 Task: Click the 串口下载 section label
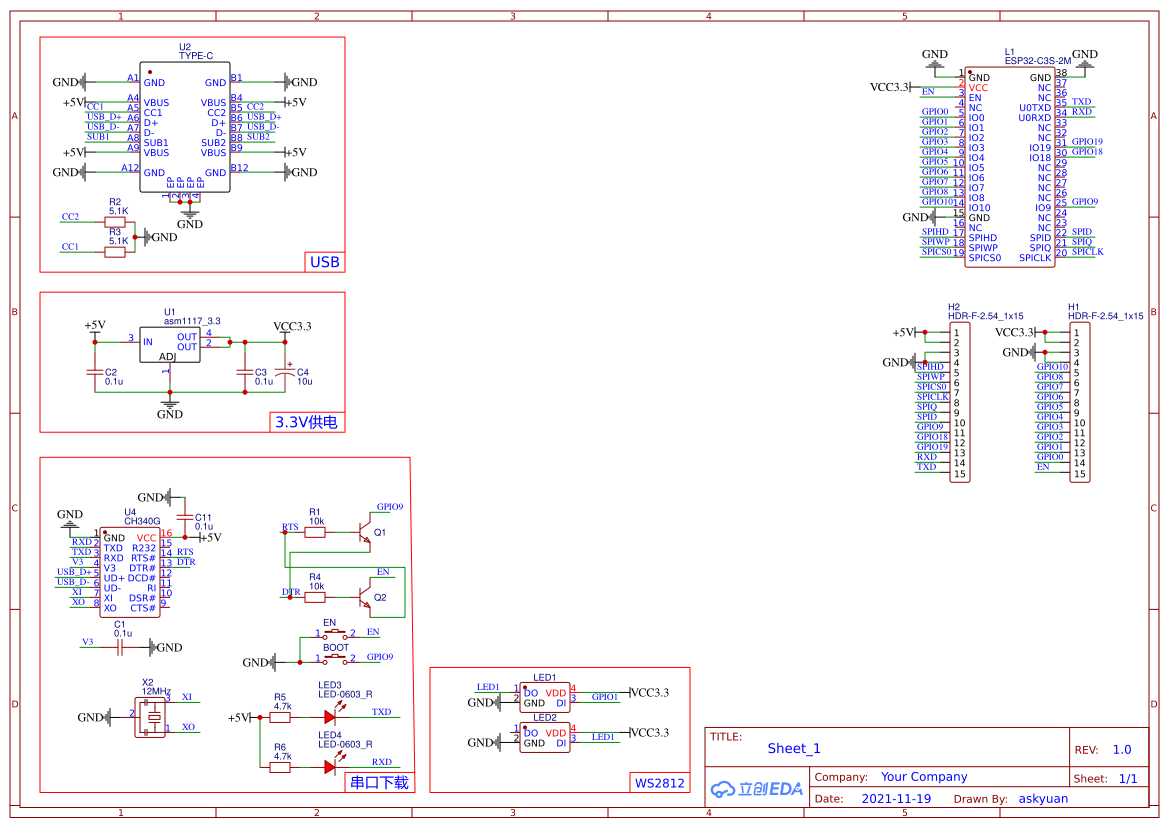[x=379, y=783]
